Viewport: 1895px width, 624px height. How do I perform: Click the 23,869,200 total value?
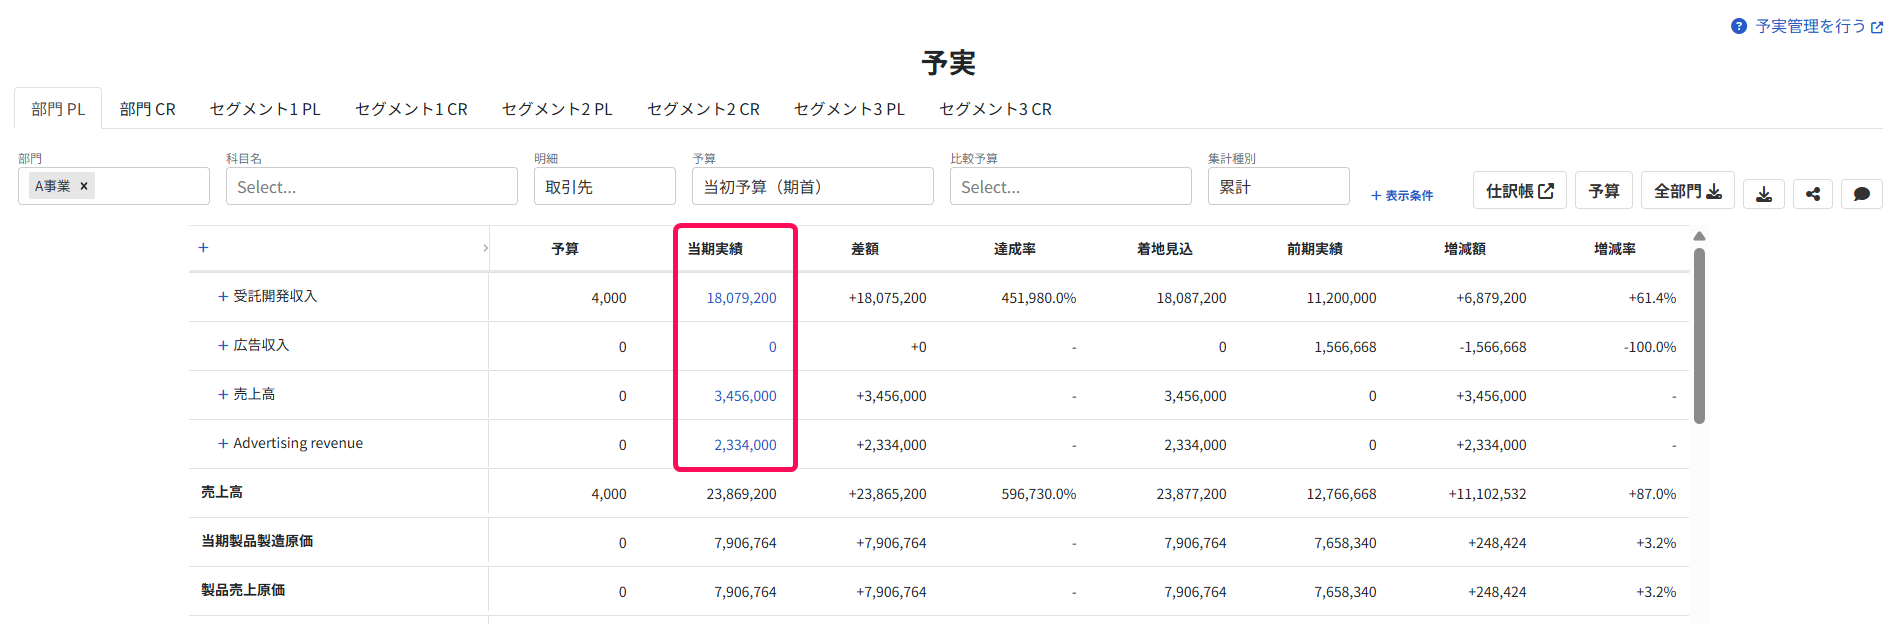[741, 494]
